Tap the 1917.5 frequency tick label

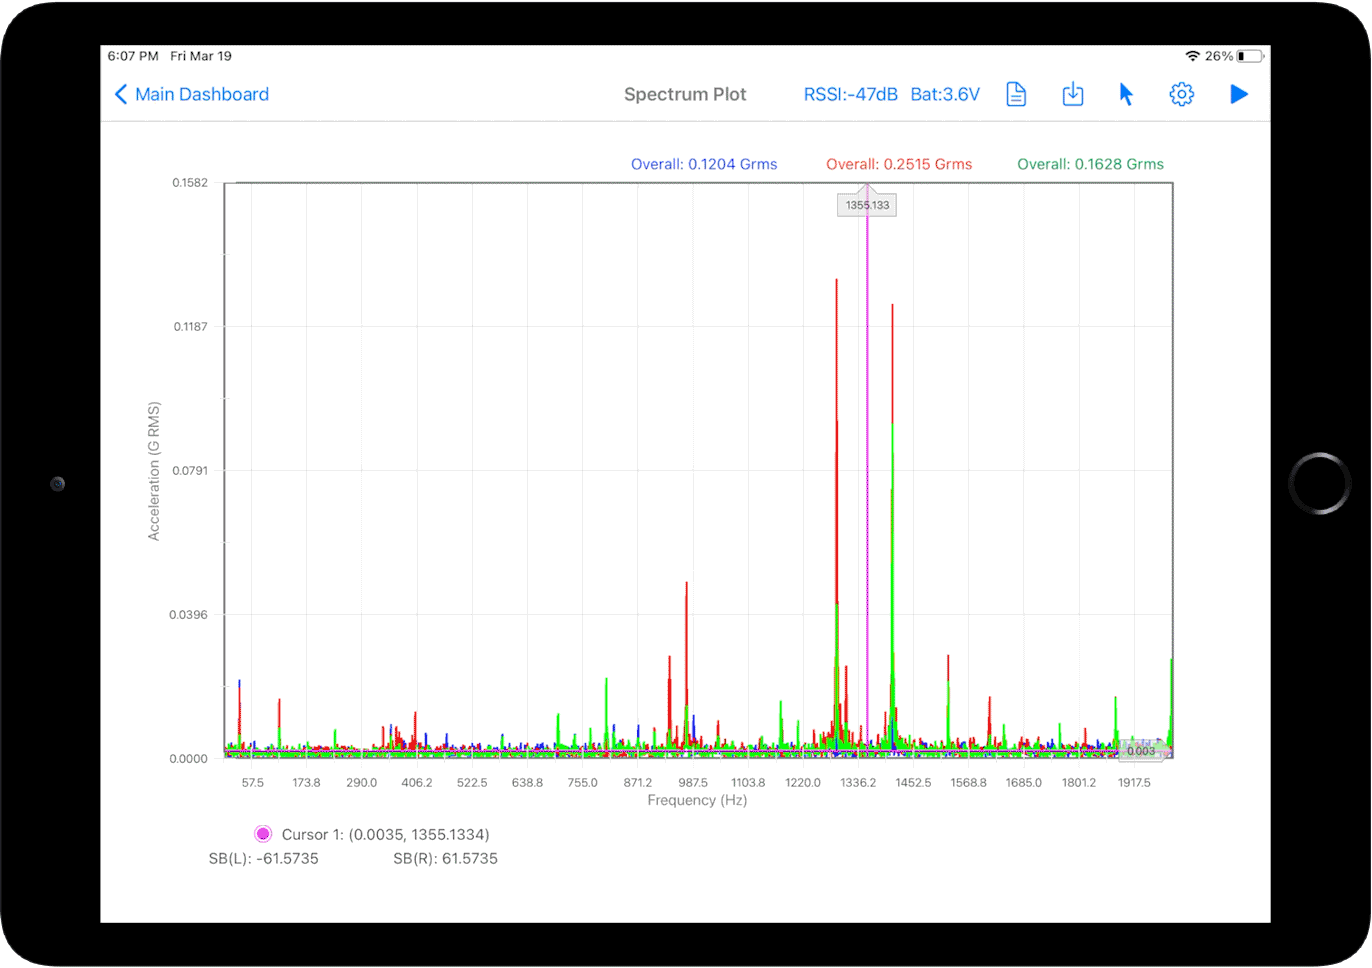[1134, 783]
